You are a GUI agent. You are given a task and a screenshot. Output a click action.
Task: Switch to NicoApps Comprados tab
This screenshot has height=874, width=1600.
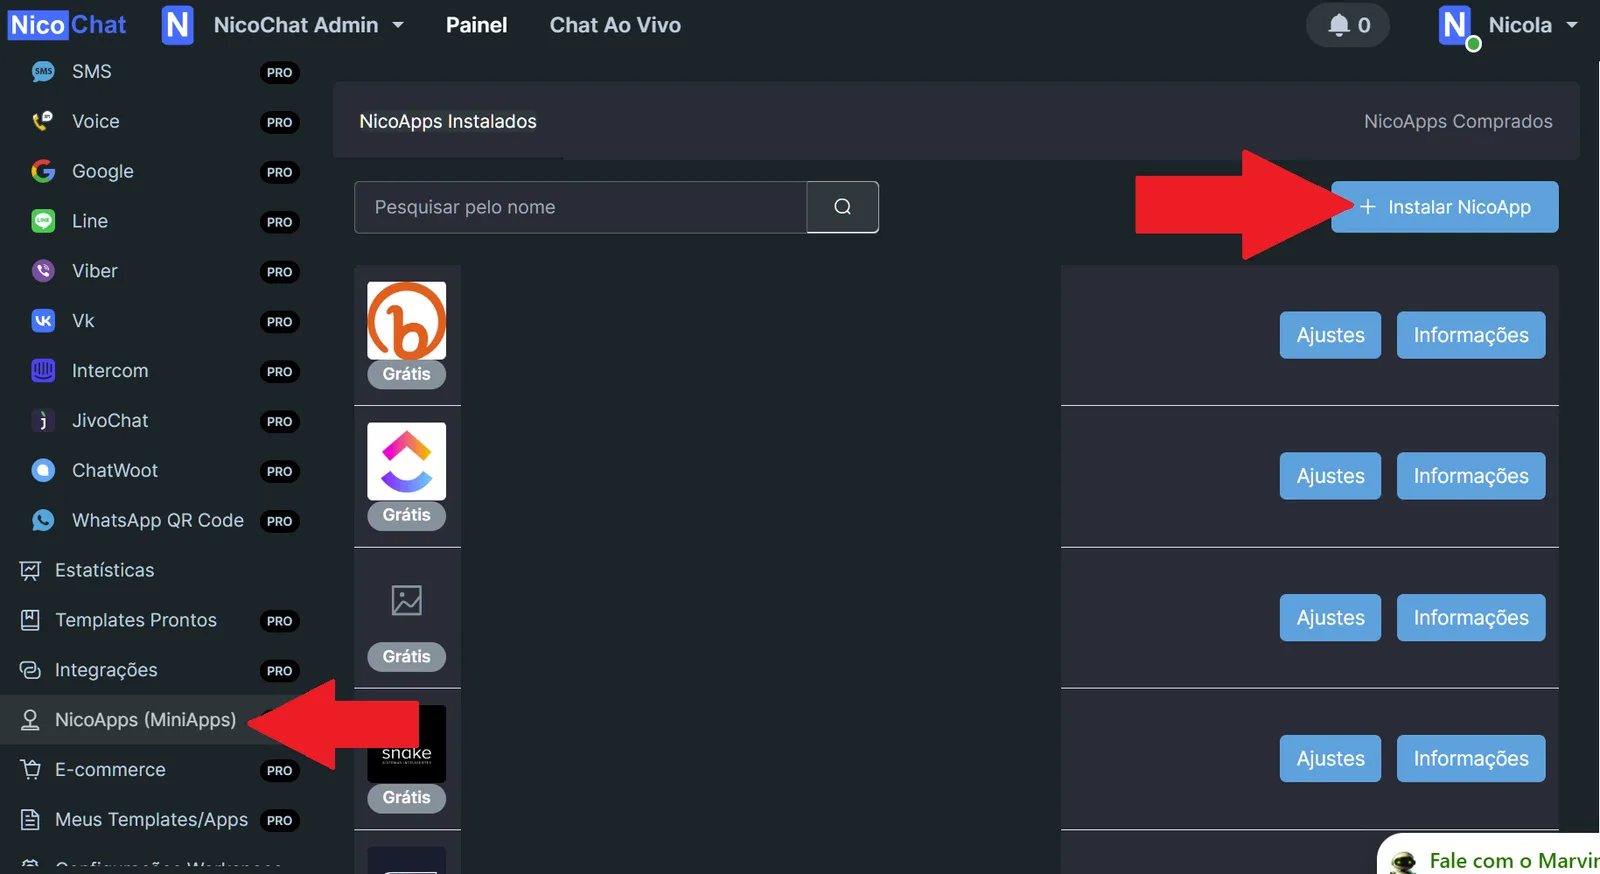tap(1458, 121)
